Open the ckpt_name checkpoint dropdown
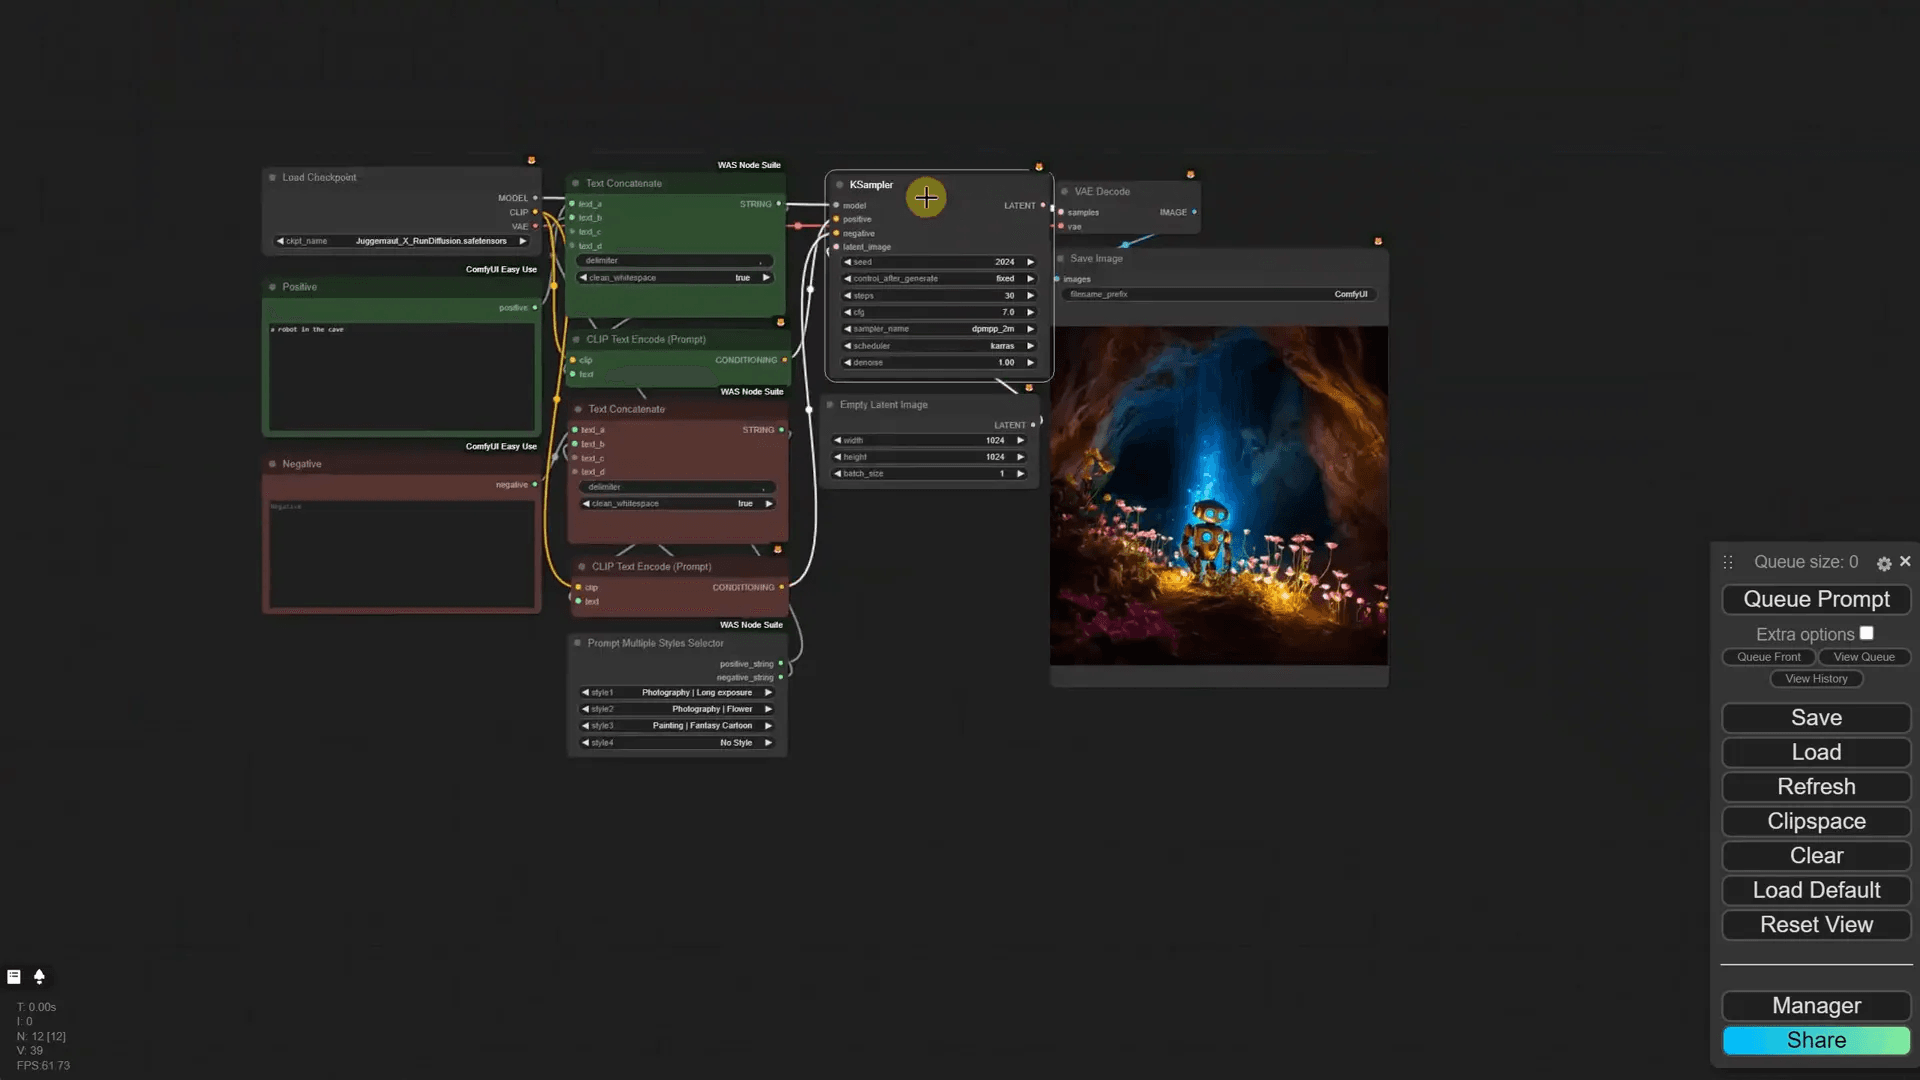This screenshot has height=1080, width=1920. [x=400, y=241]
